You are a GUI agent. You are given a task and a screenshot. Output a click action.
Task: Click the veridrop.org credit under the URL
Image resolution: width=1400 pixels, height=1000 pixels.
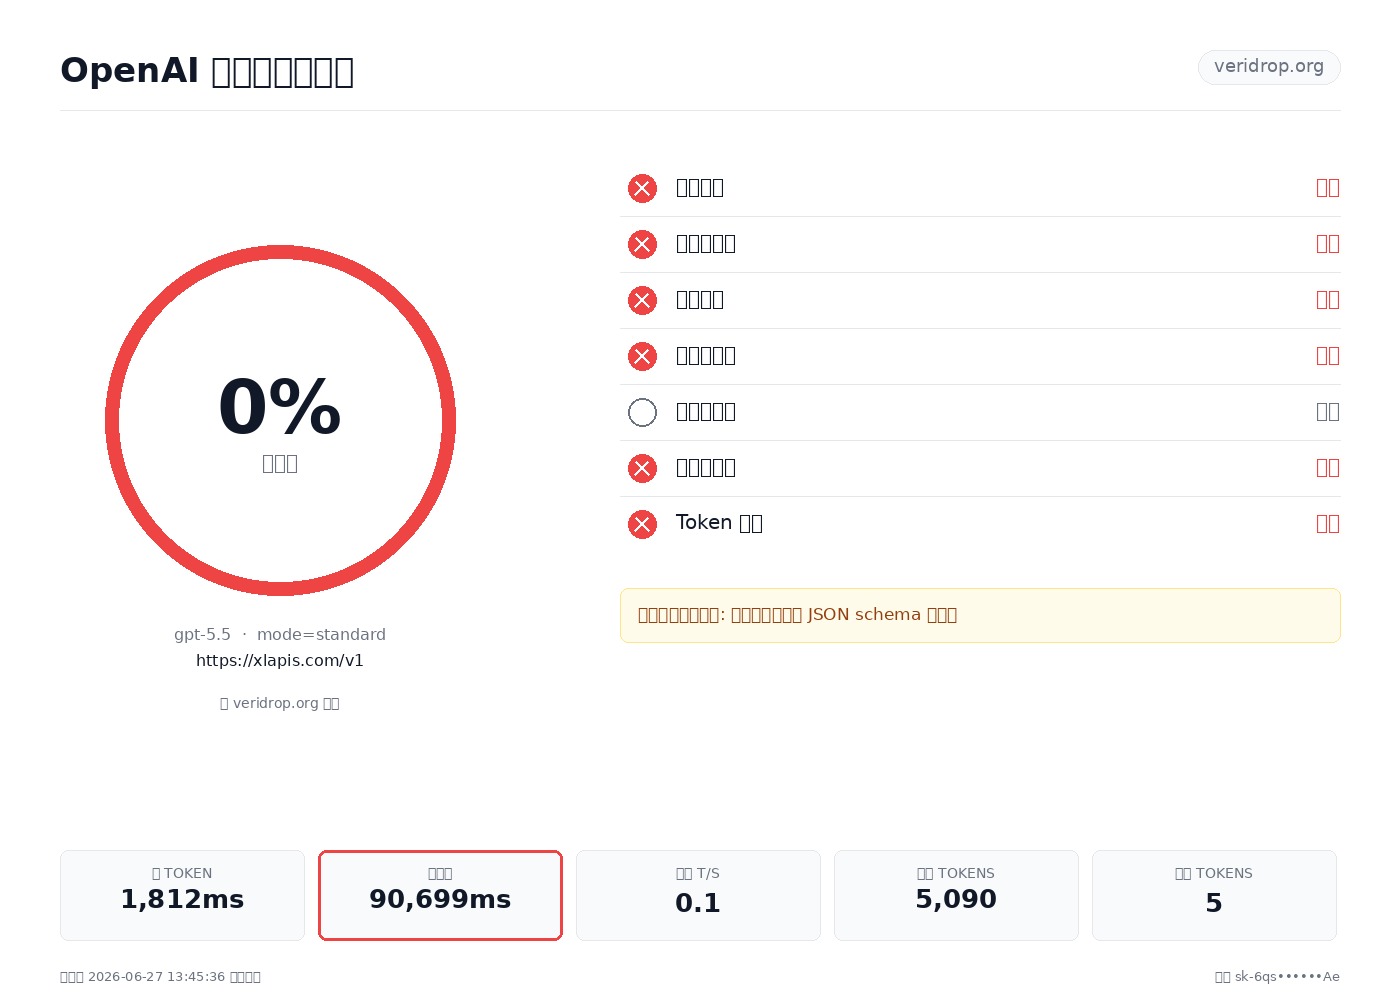[280, 703]
